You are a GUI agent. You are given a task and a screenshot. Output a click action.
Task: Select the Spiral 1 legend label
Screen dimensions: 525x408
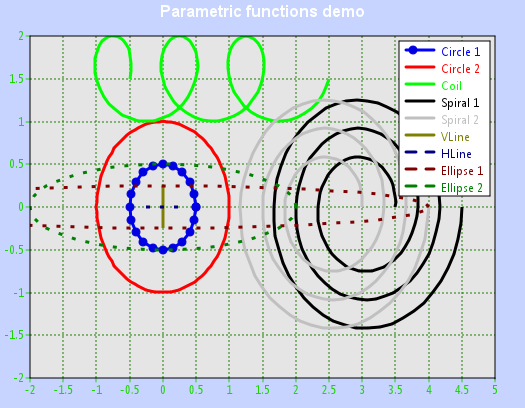[460, 103]
